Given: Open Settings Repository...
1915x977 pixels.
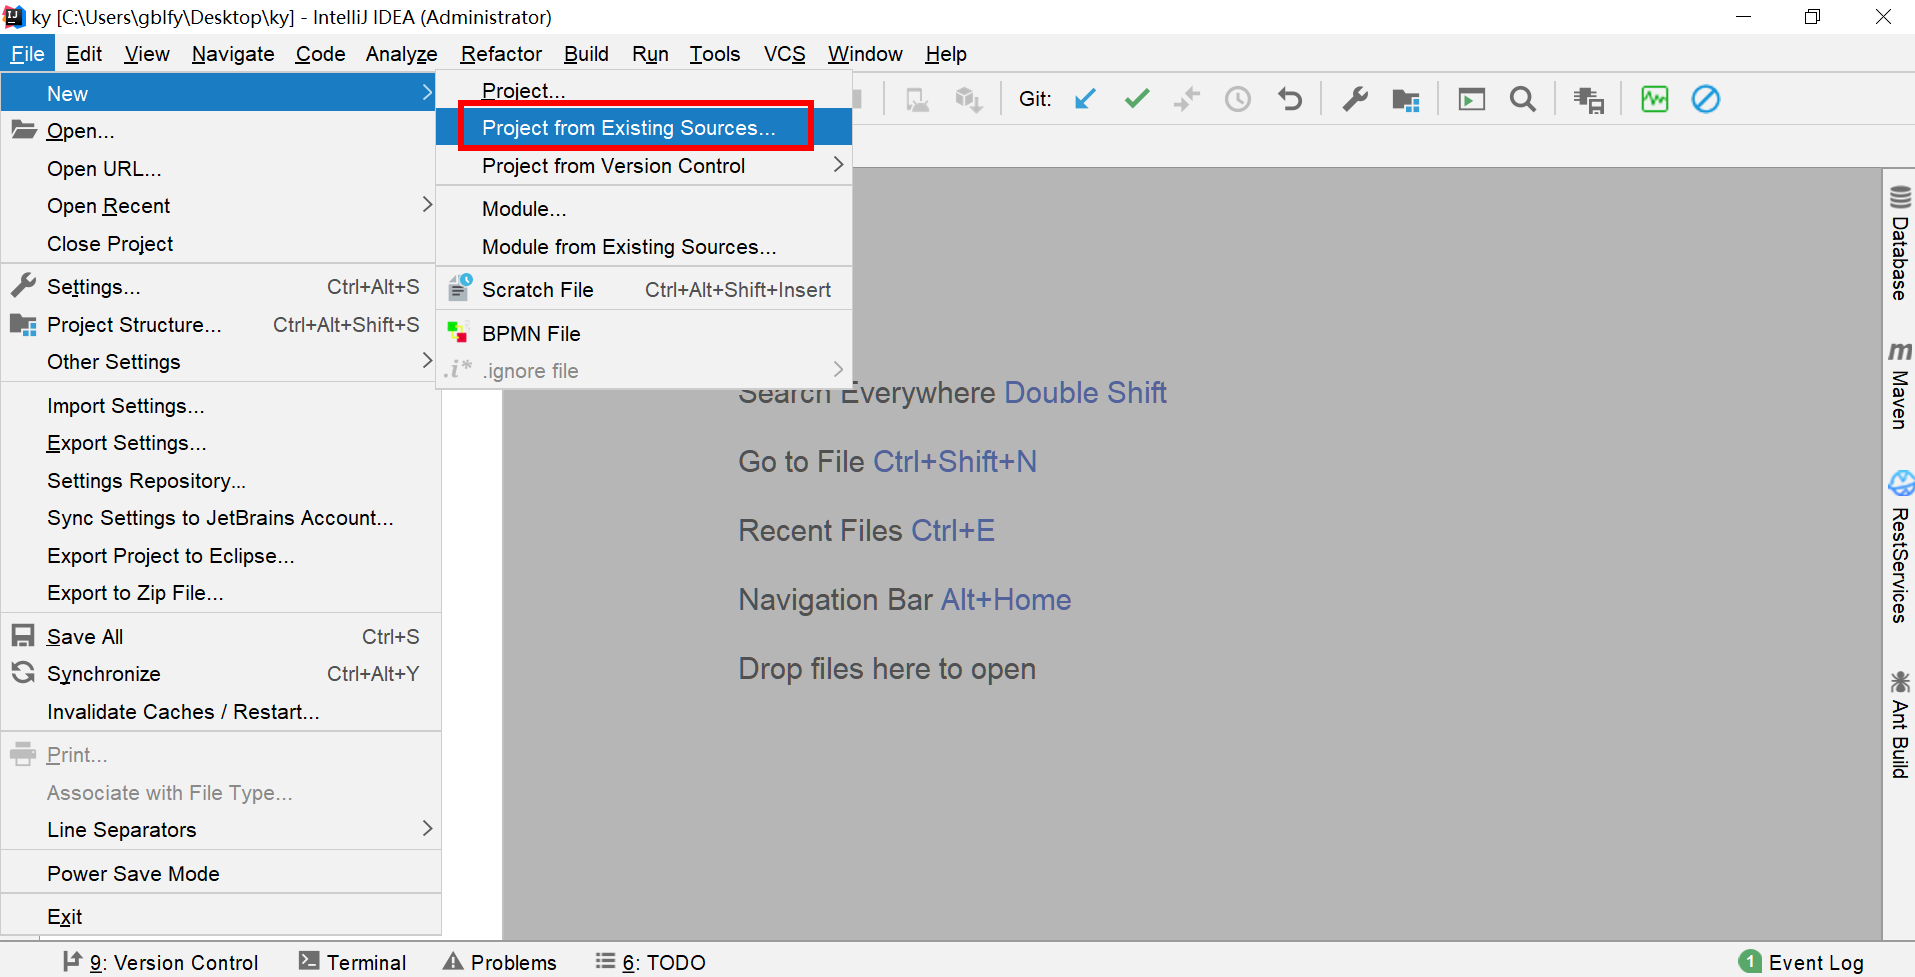Looking at the screenshot, I should (x=221, y=481).
